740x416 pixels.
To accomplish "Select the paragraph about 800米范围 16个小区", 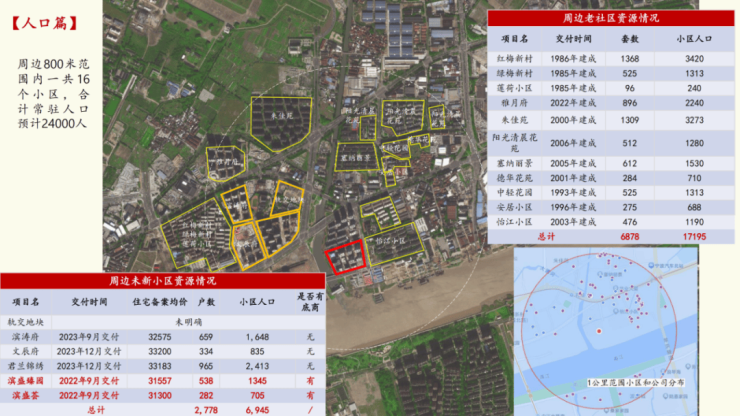I will (53, 93).
